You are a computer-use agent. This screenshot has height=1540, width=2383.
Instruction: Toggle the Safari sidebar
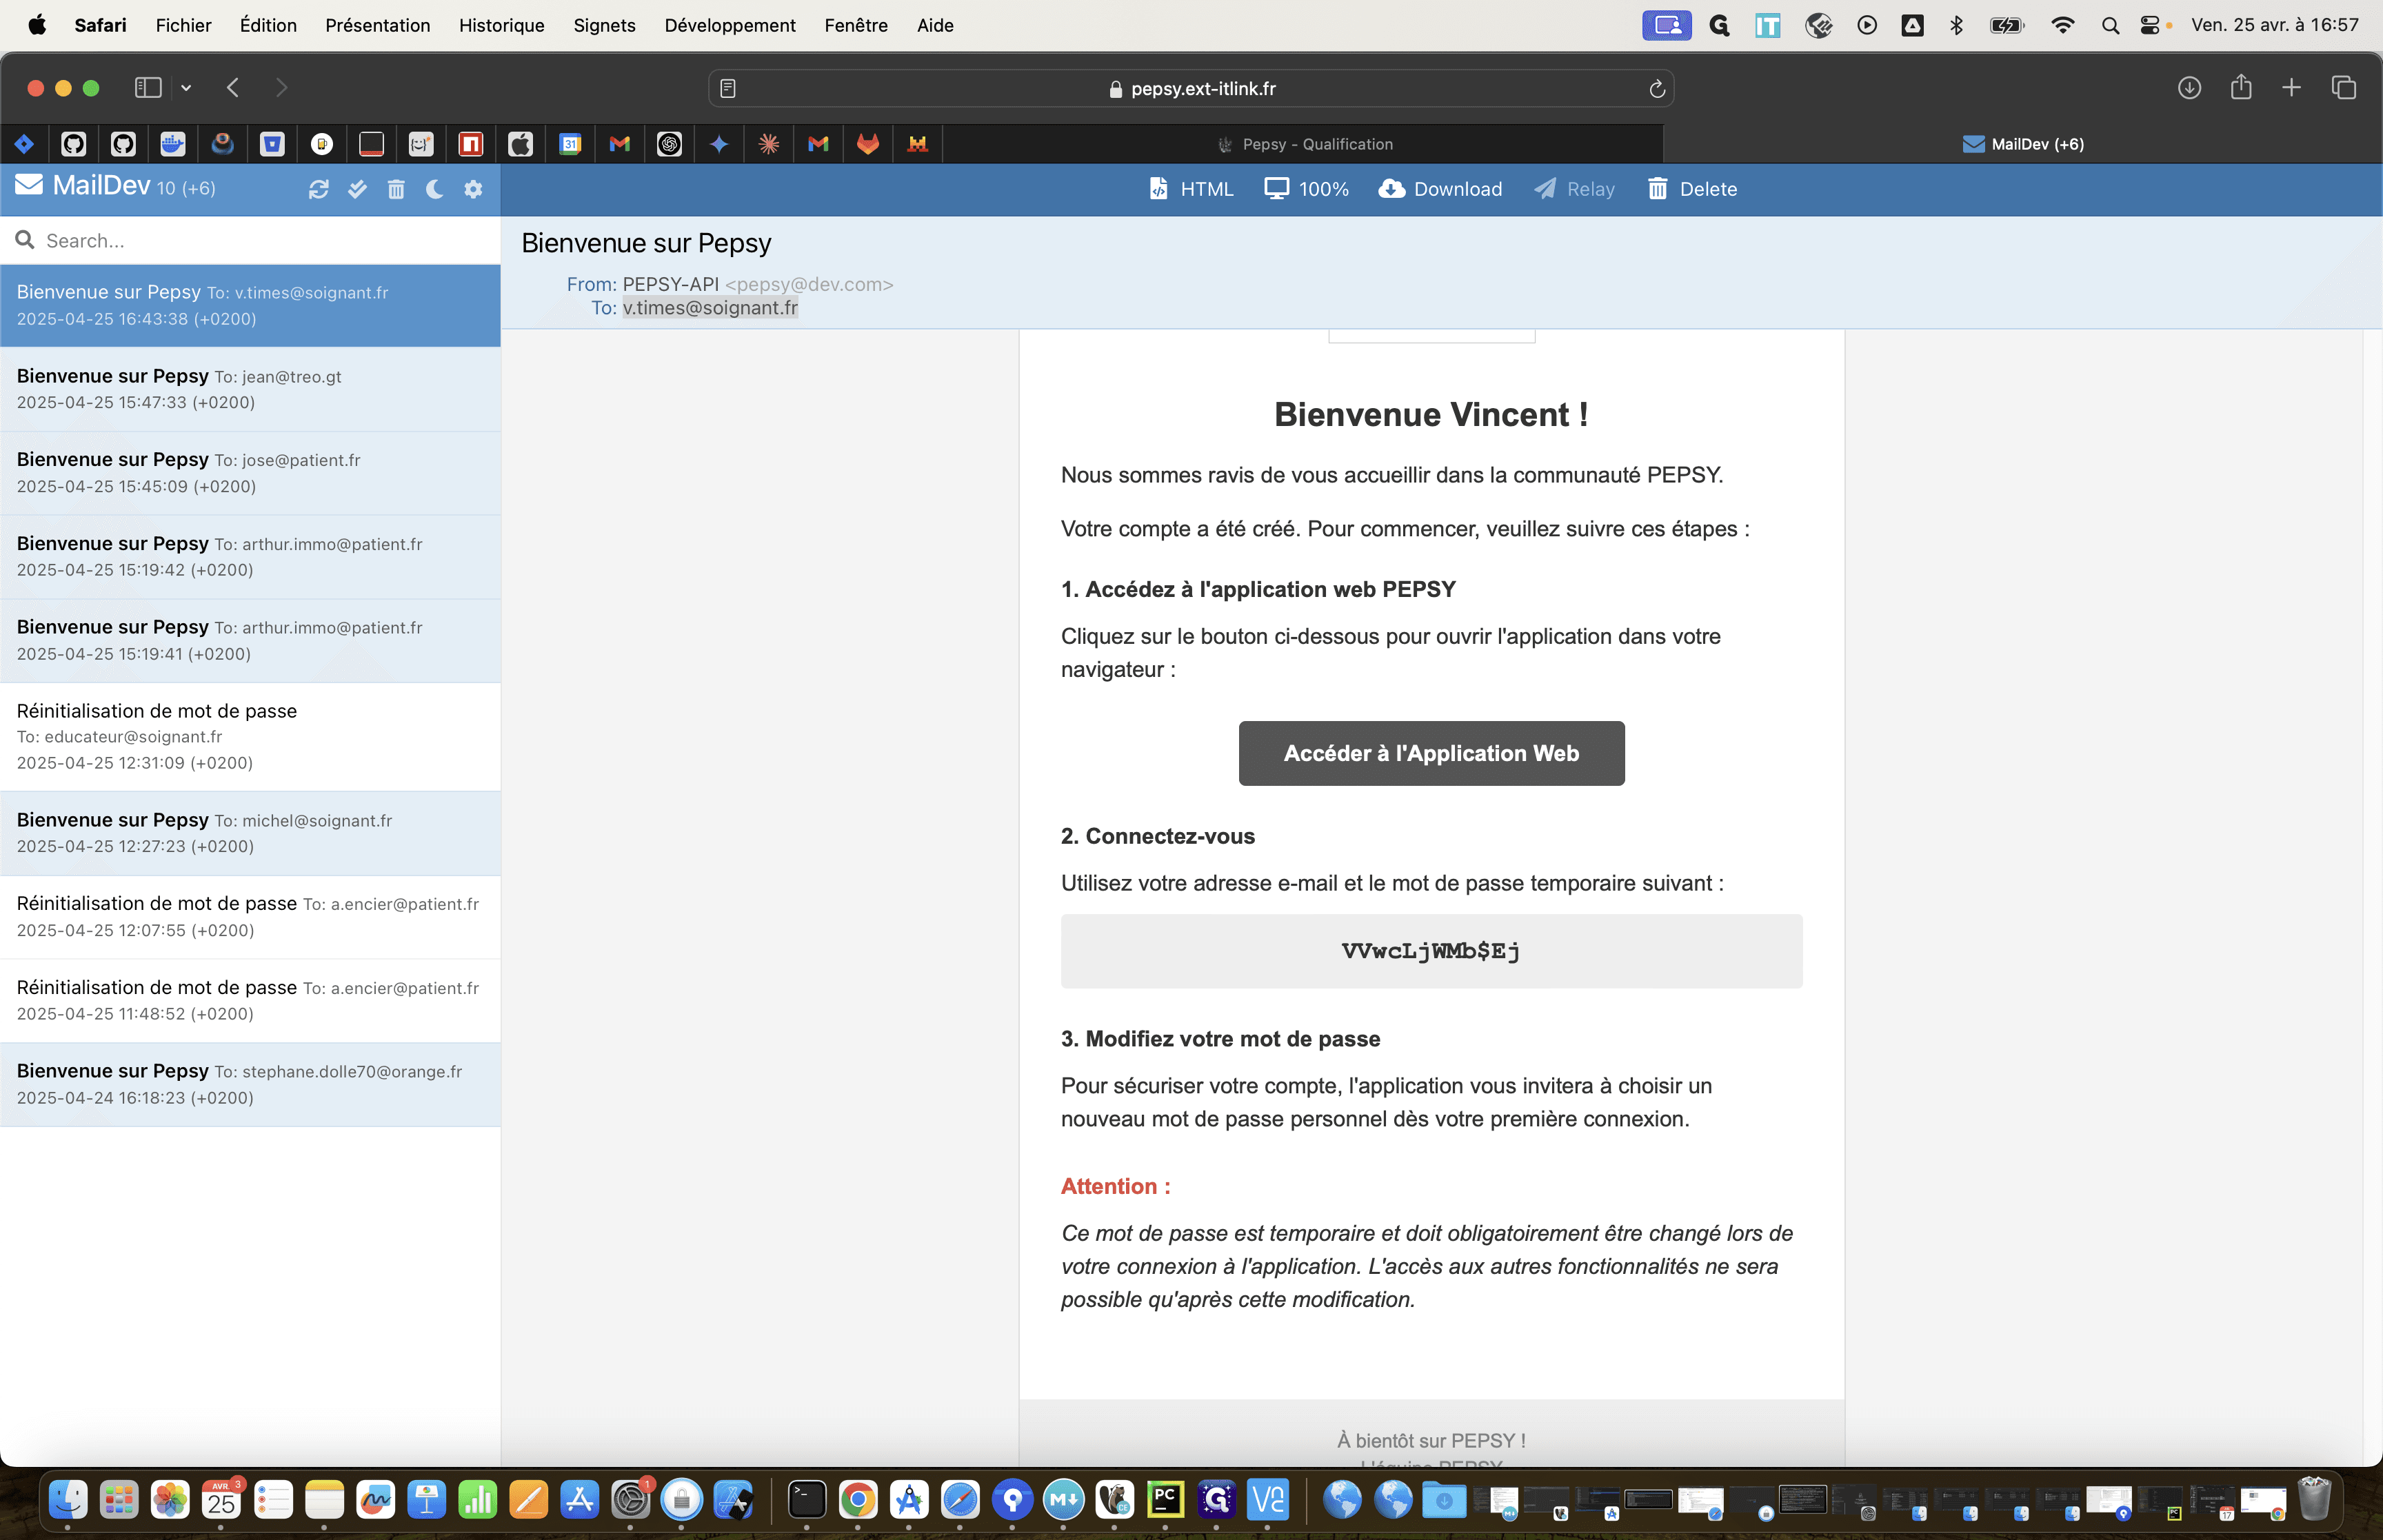148,88
